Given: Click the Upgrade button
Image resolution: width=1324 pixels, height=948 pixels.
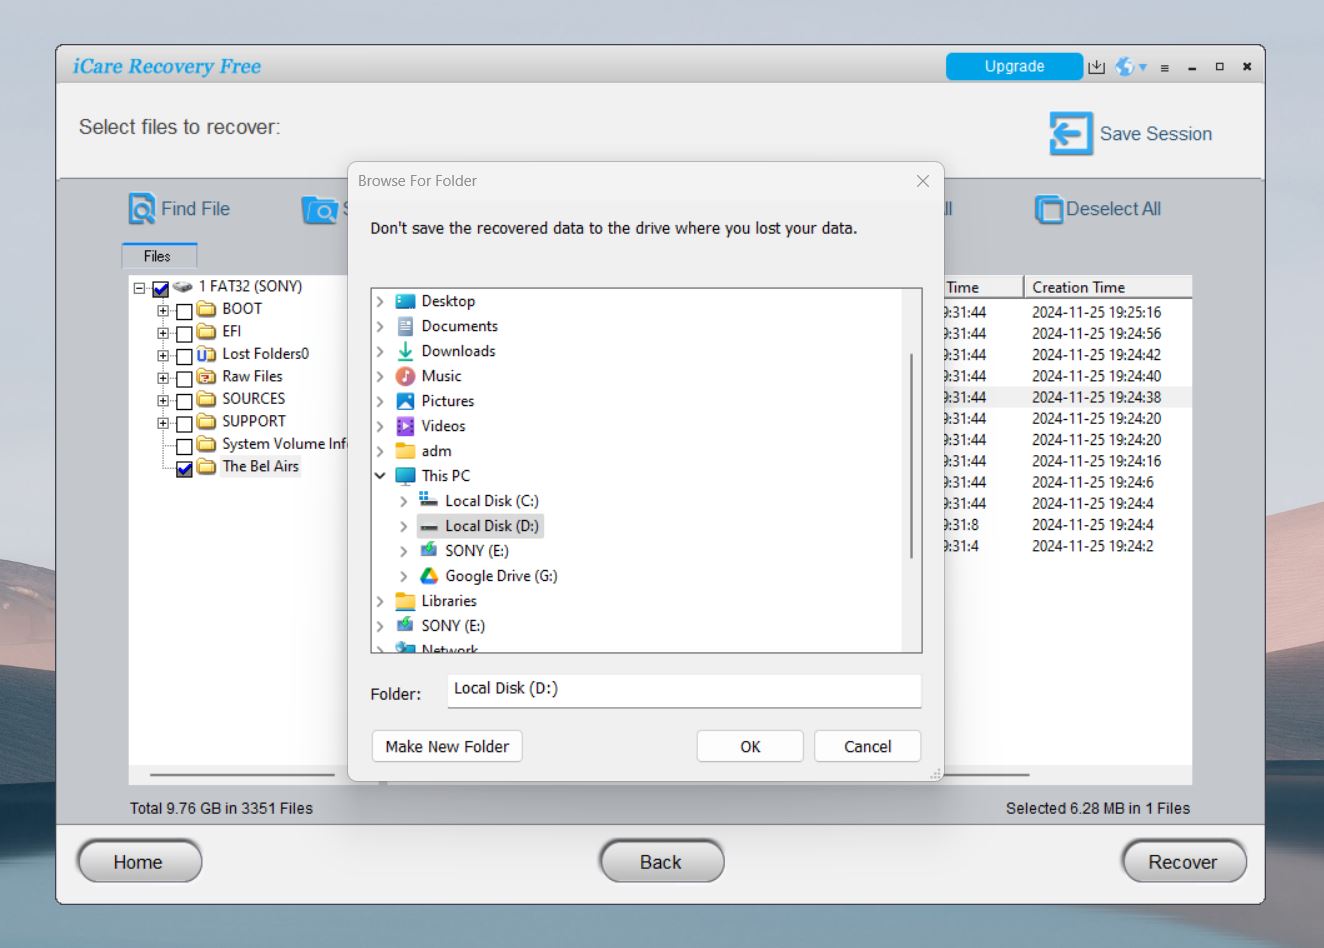Looking at the screenshot, I should (x=1014, y=66).
